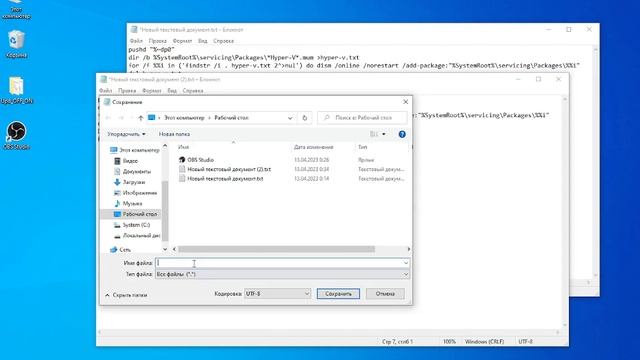Open the Upd OFF ON desktop file
The image size is (640, 360).
click(x=16, y=91)
